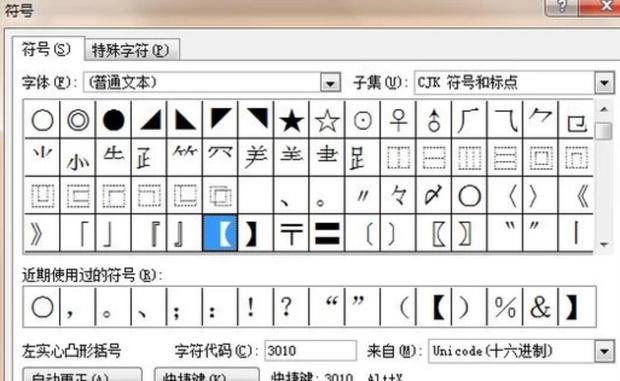The width and height of the screenshot is (620, 381).
Task: Insert recently used black bracket 【
Action: (434, 307)
